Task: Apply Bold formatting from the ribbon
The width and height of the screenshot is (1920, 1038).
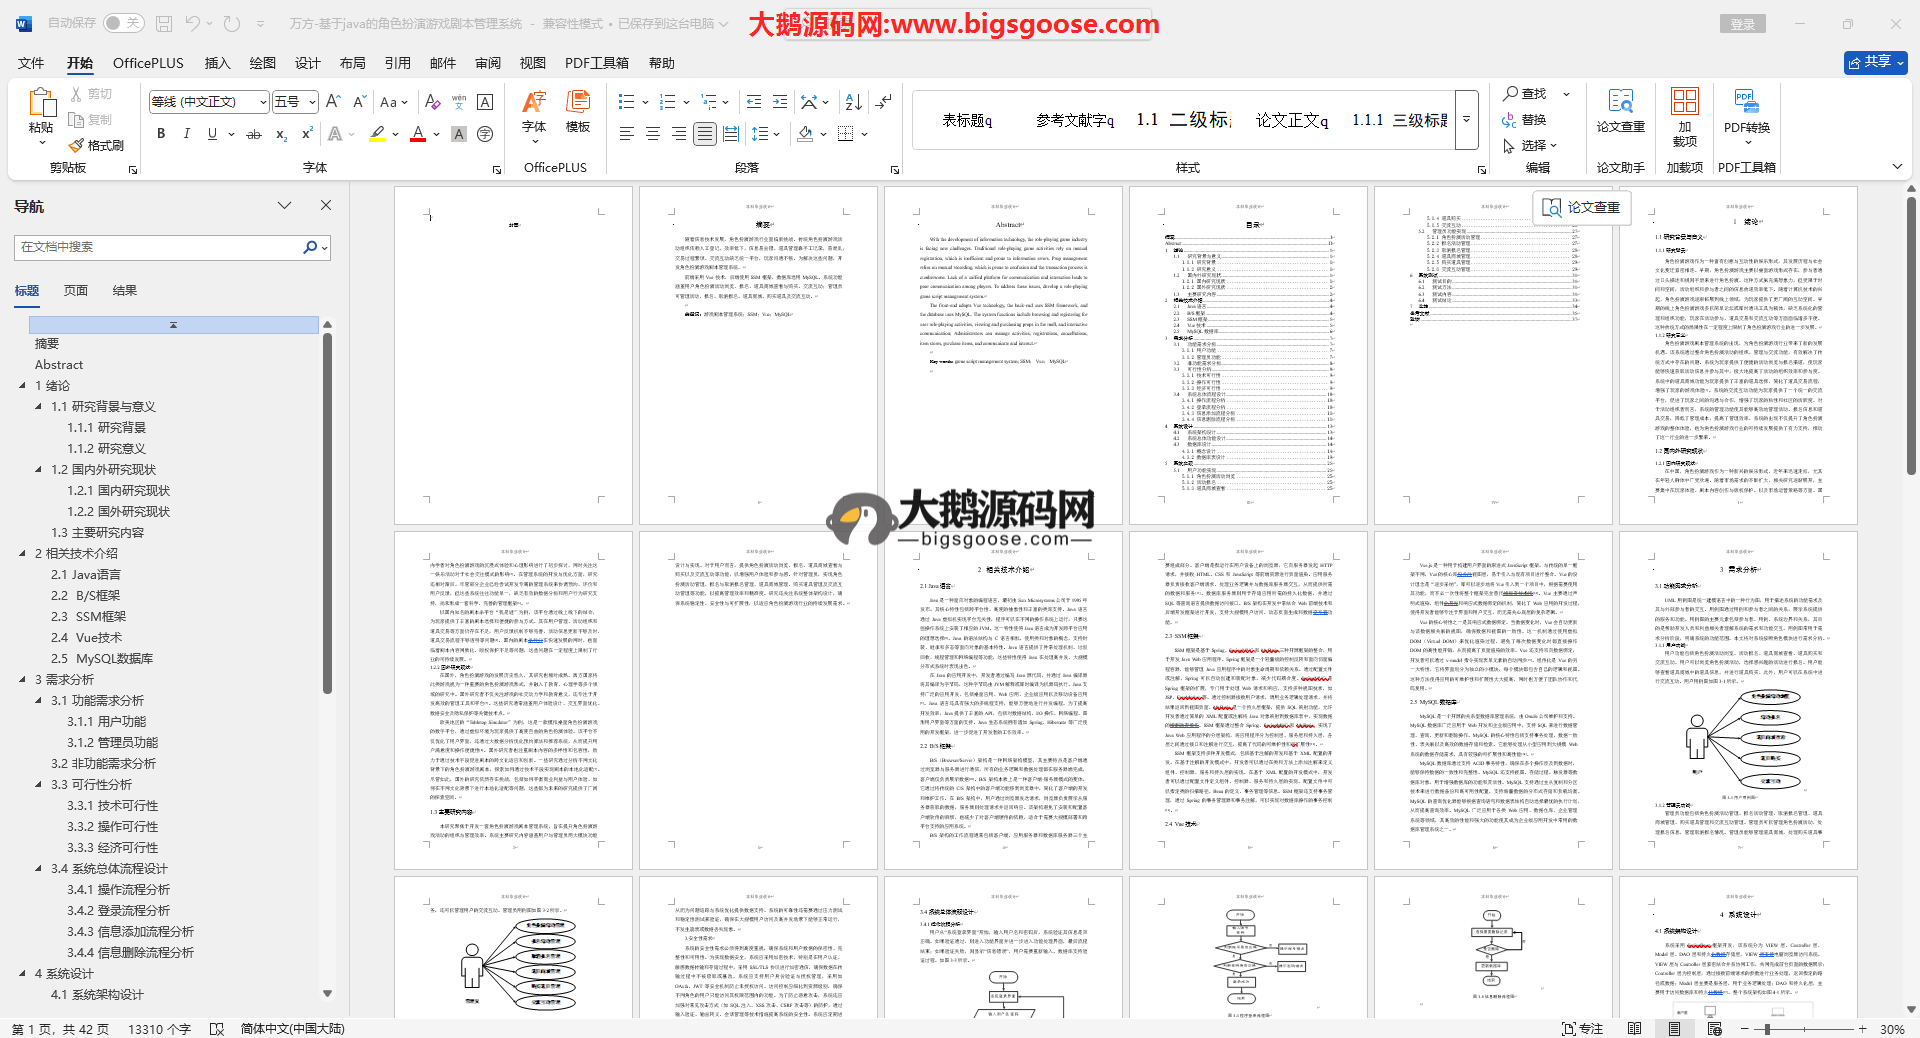Action: [x=161, y=134]
